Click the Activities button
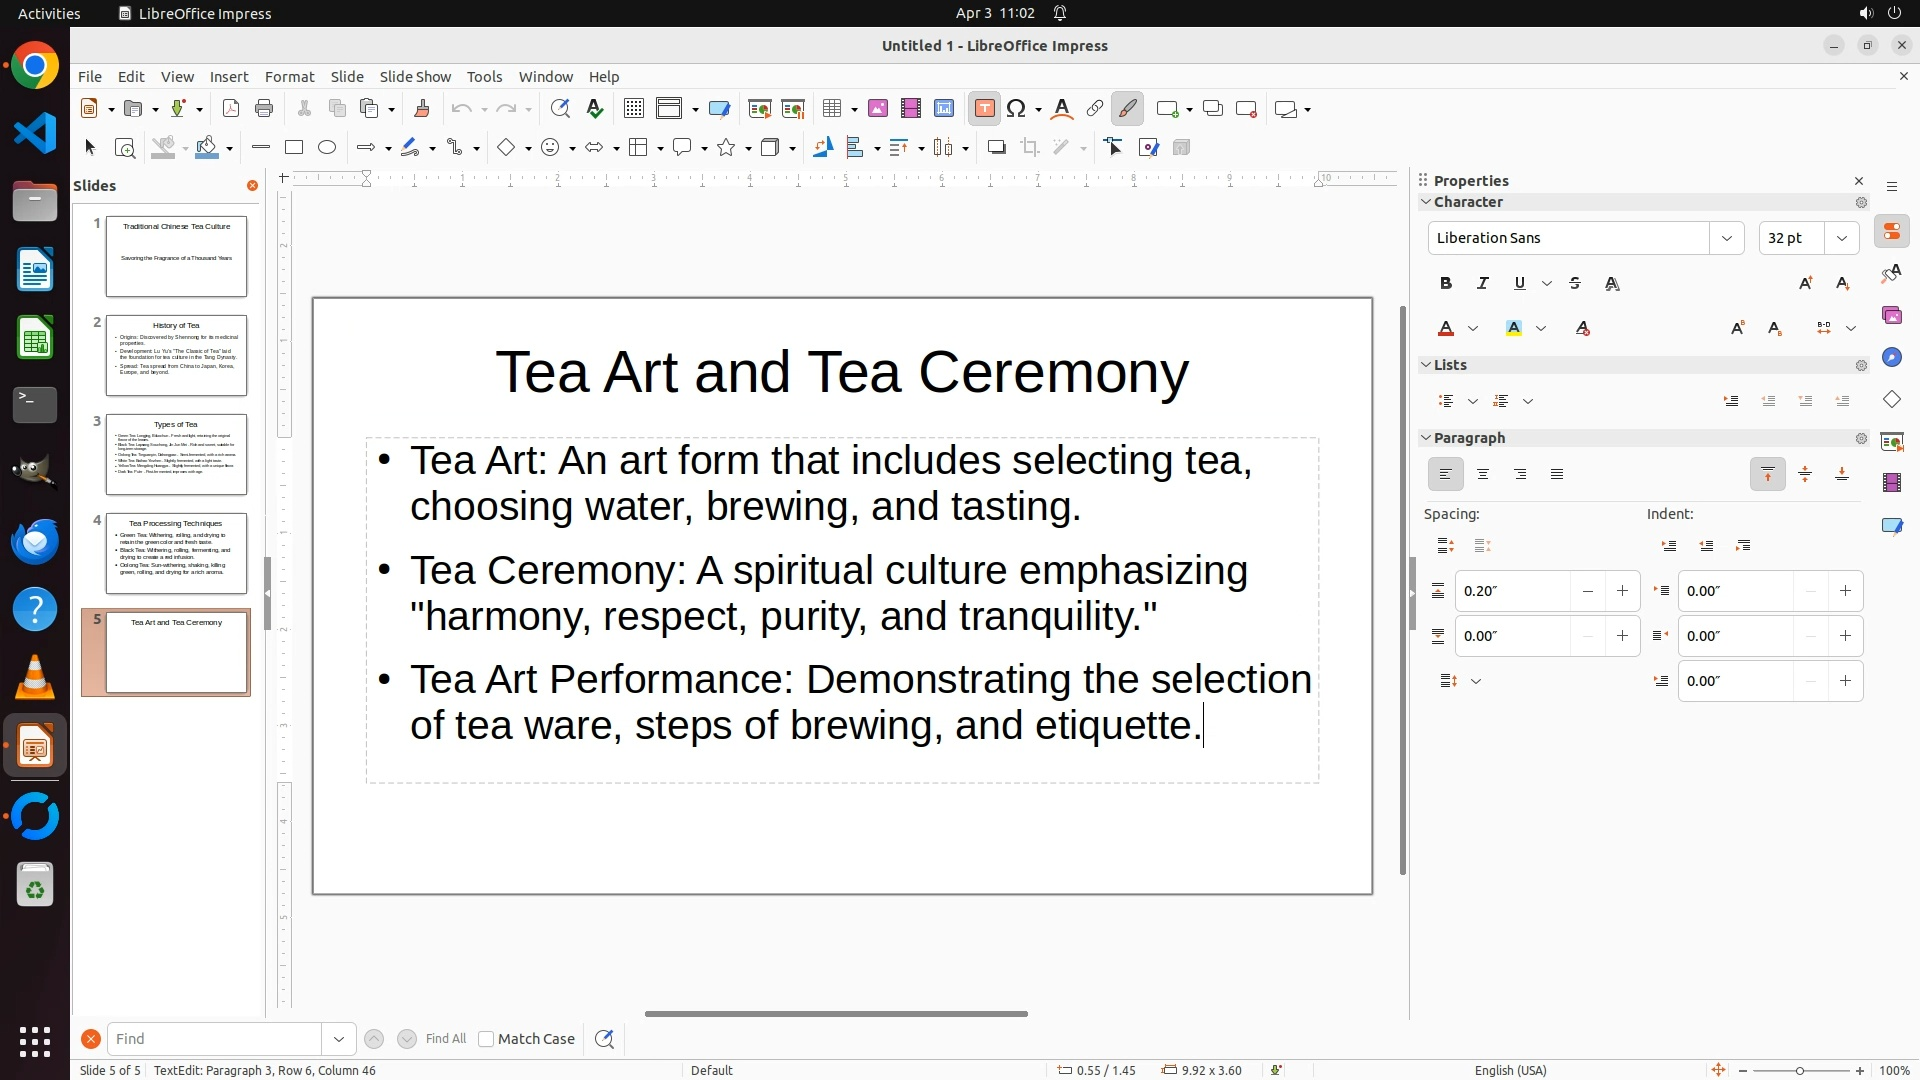This screenshot has height=1080, width=1920. click(x=49, y=13)
